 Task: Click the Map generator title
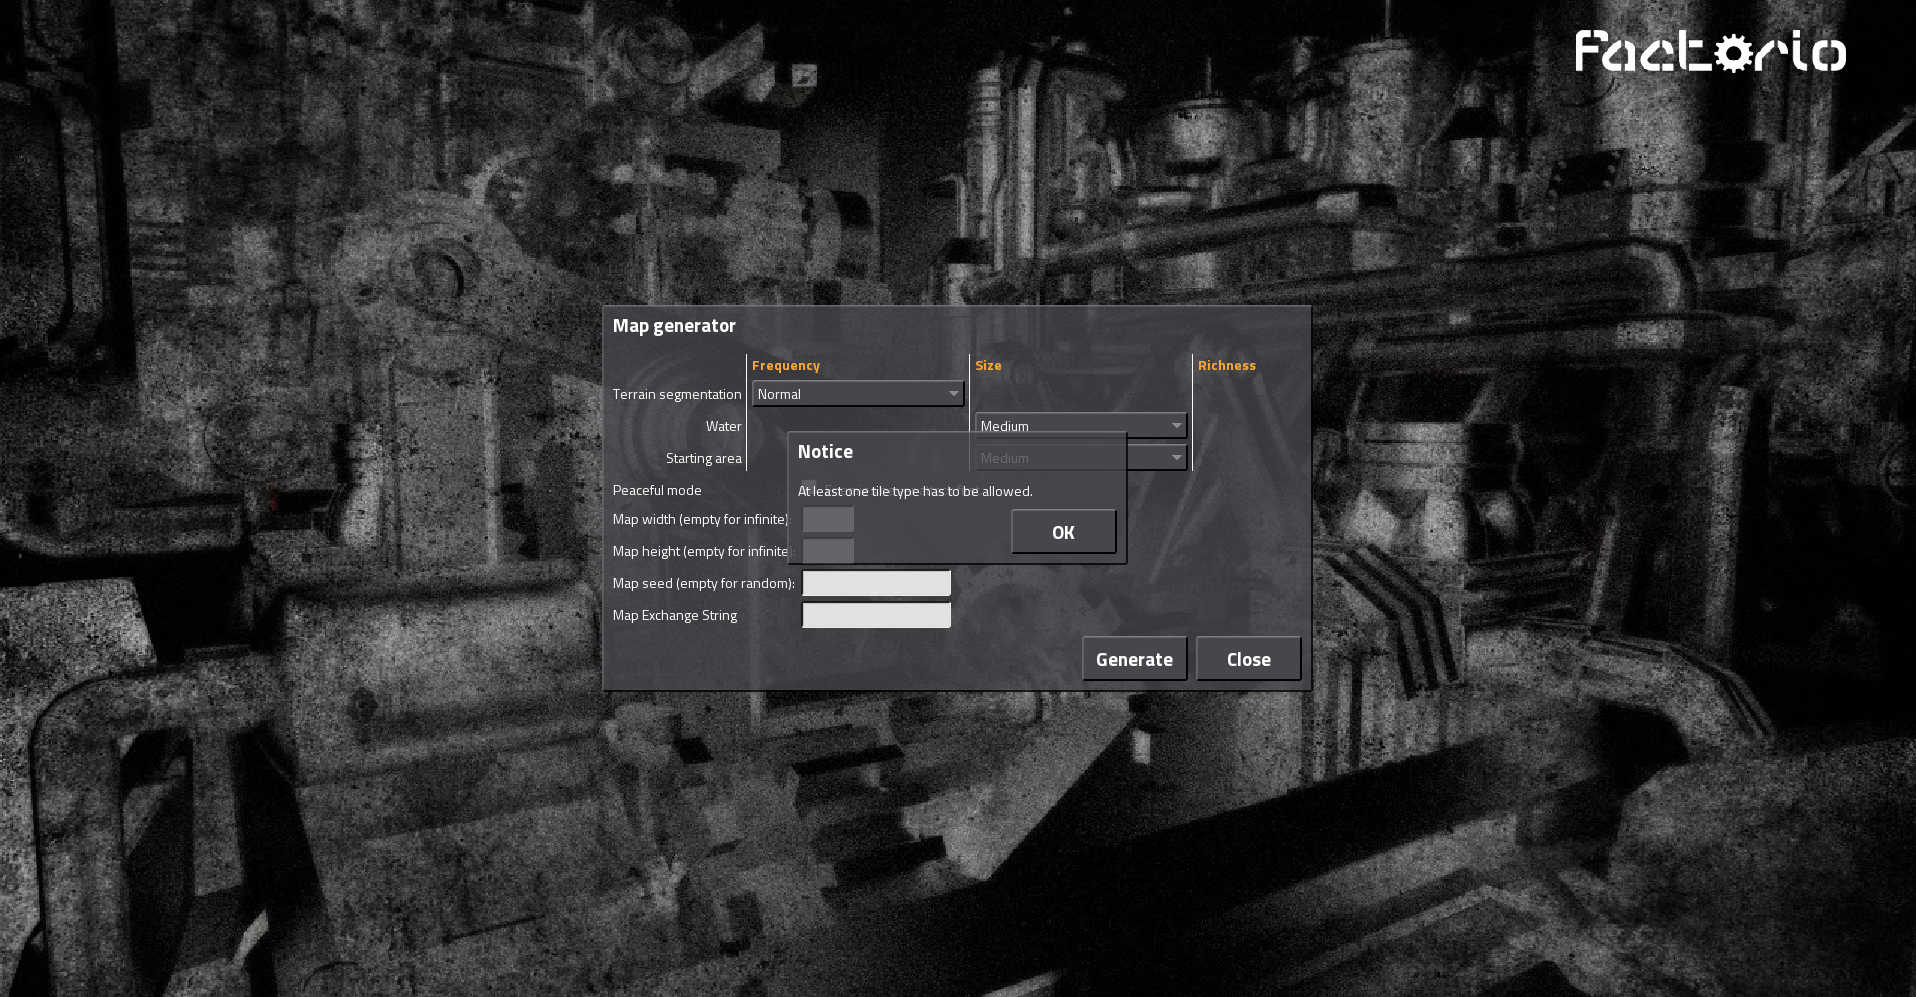click(x=674, y=326)
